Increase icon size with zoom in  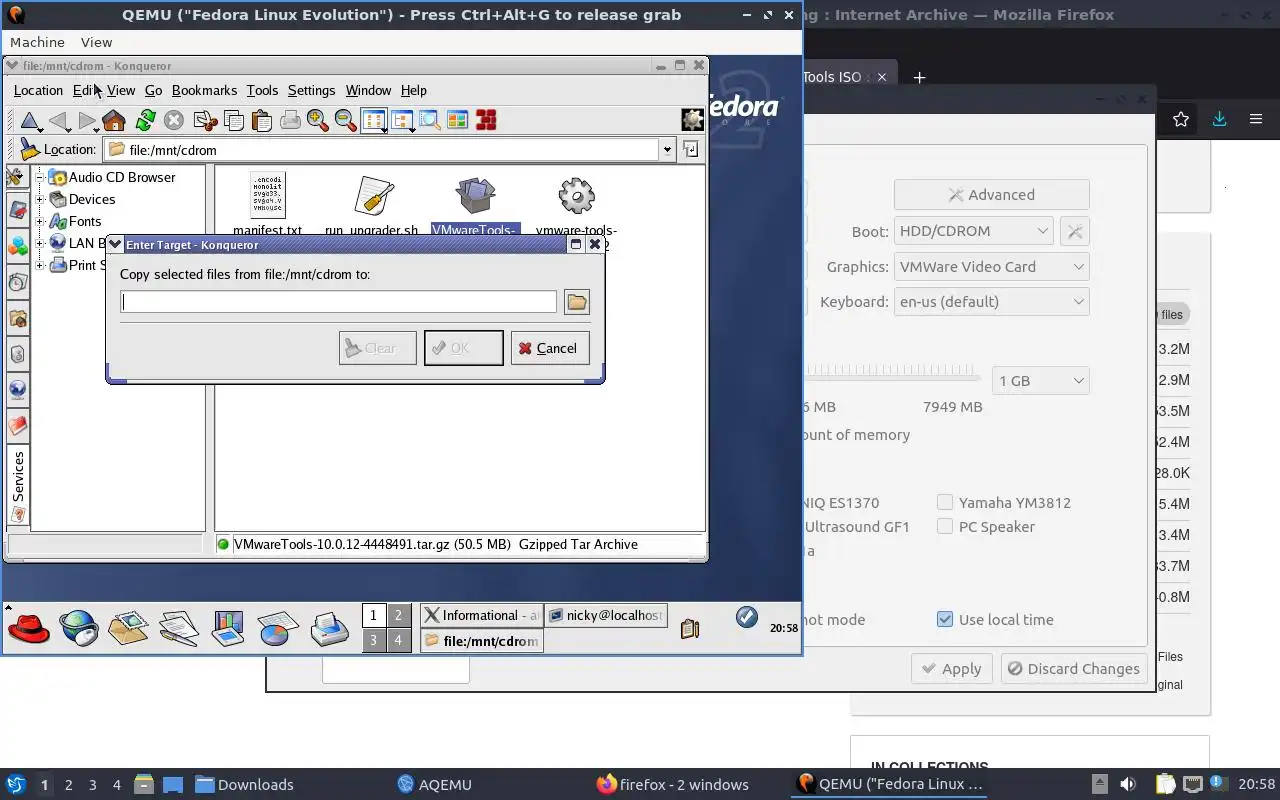pyautogui.click(x=318, y=121)
